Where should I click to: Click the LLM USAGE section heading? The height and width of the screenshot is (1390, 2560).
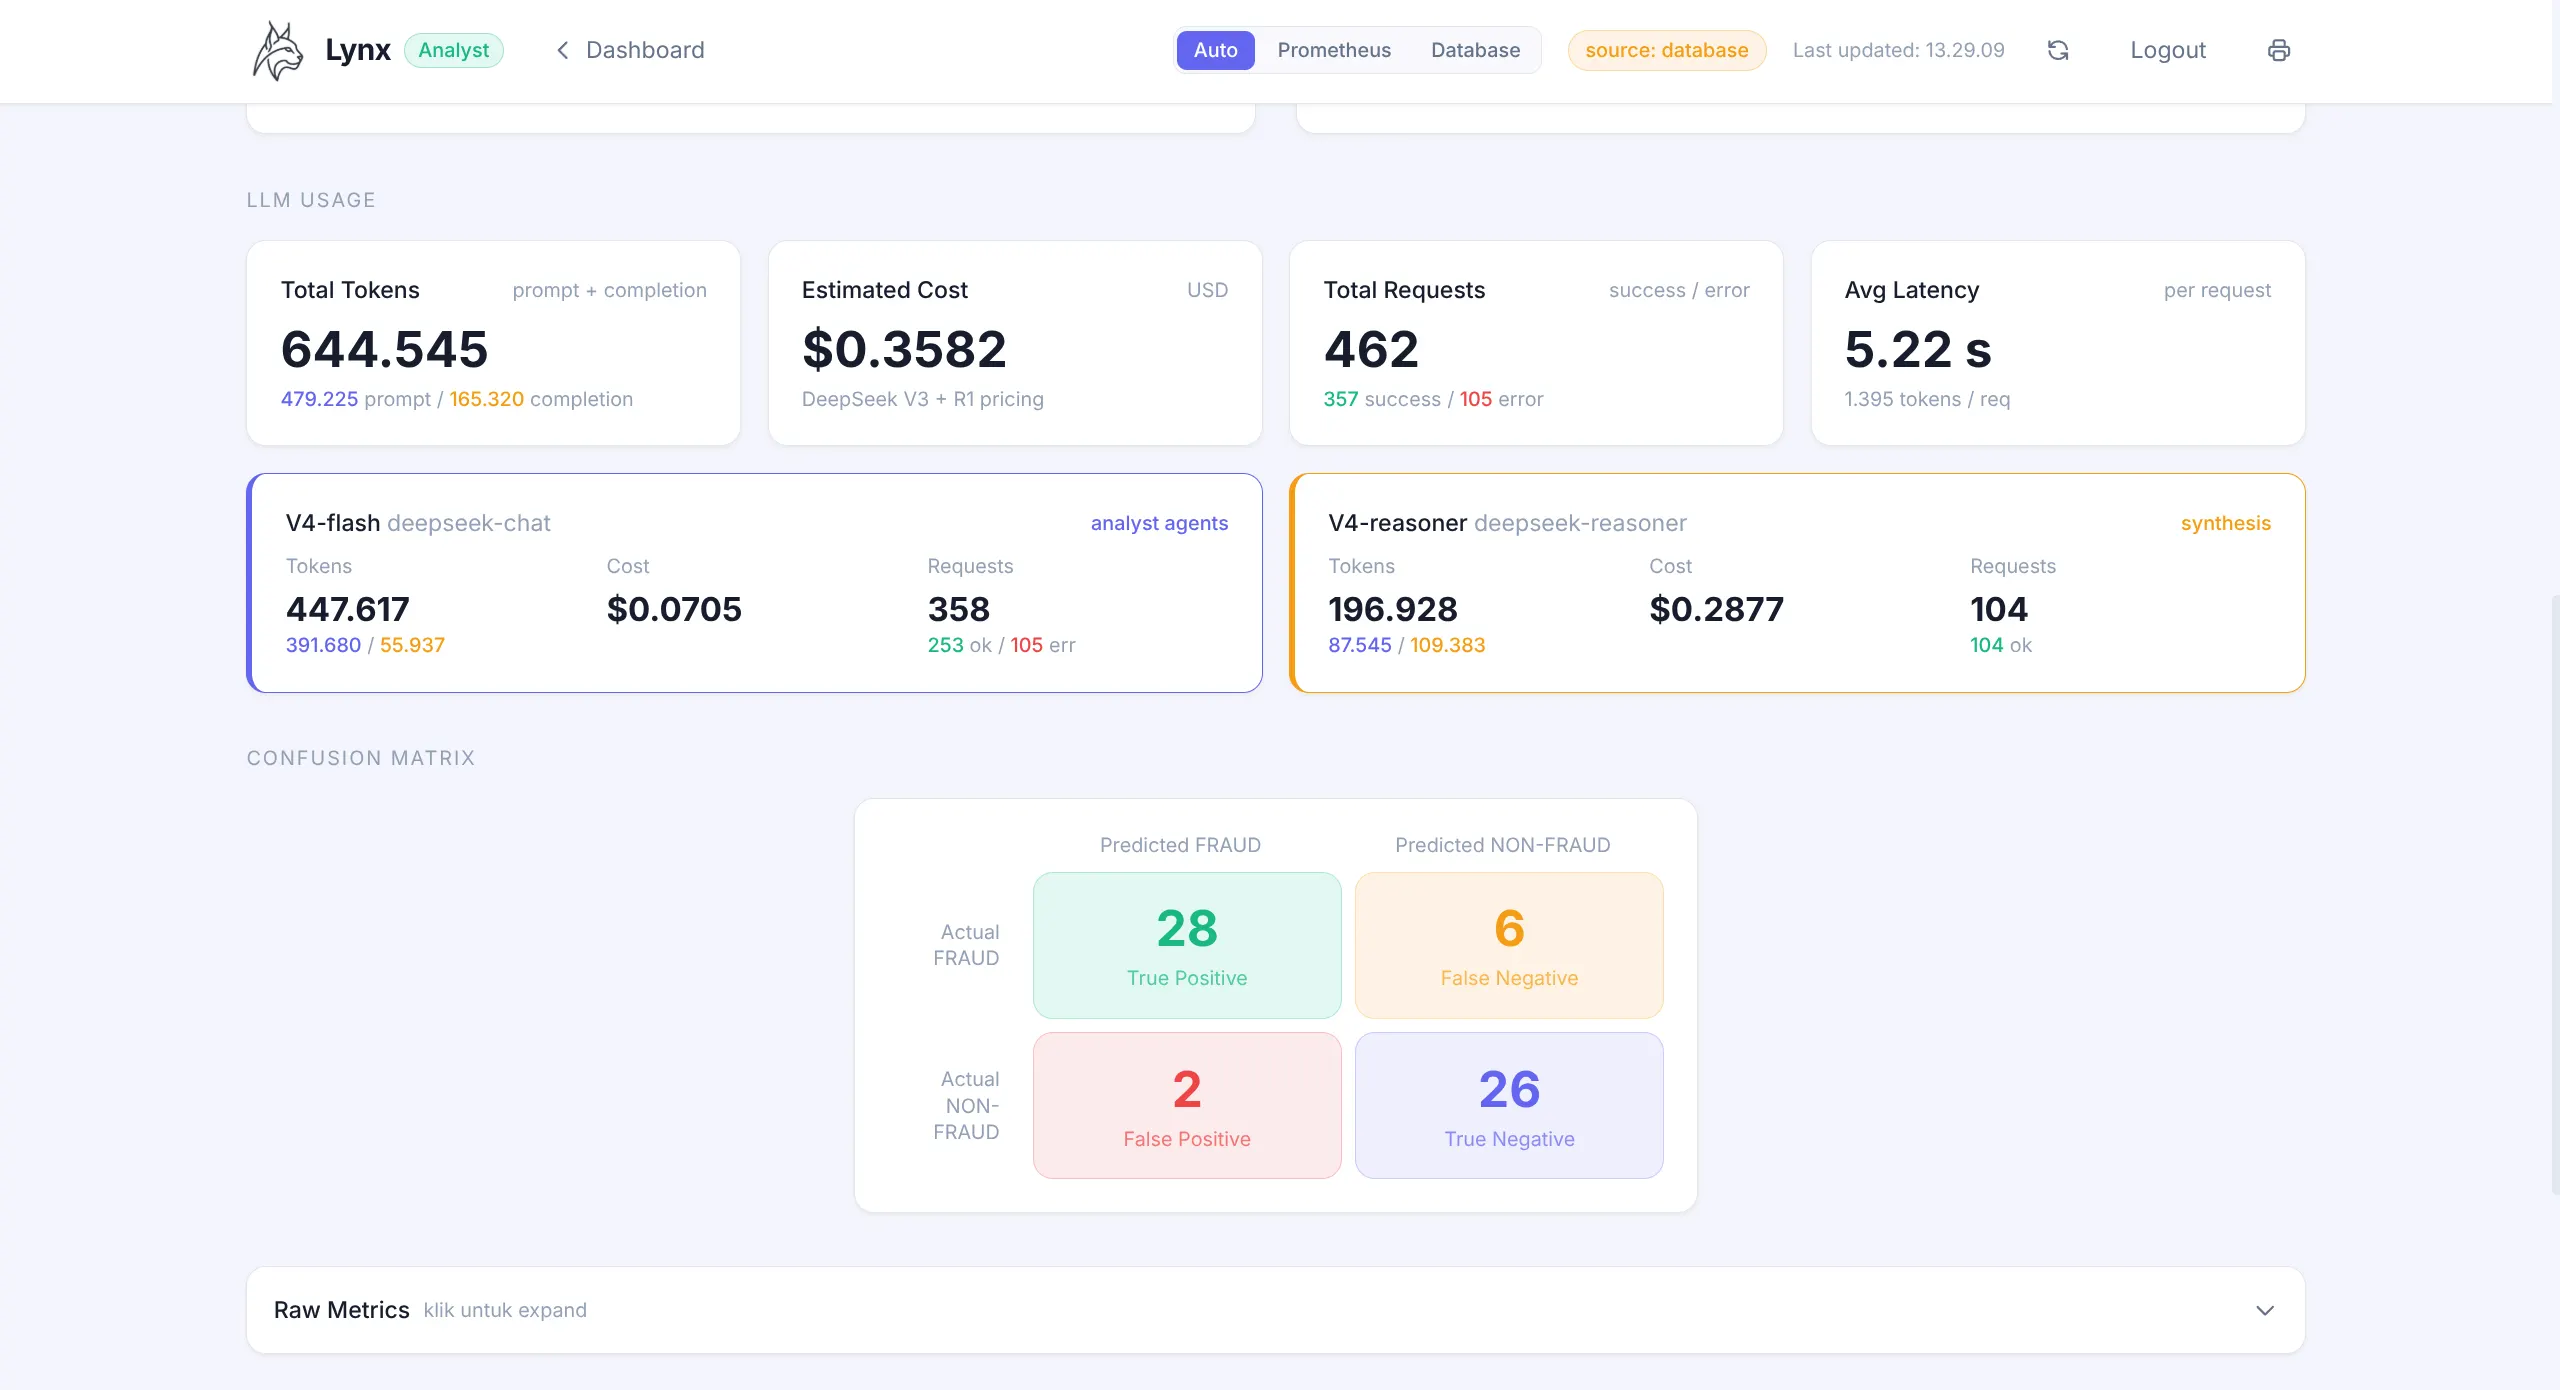(x=311, y=200)
